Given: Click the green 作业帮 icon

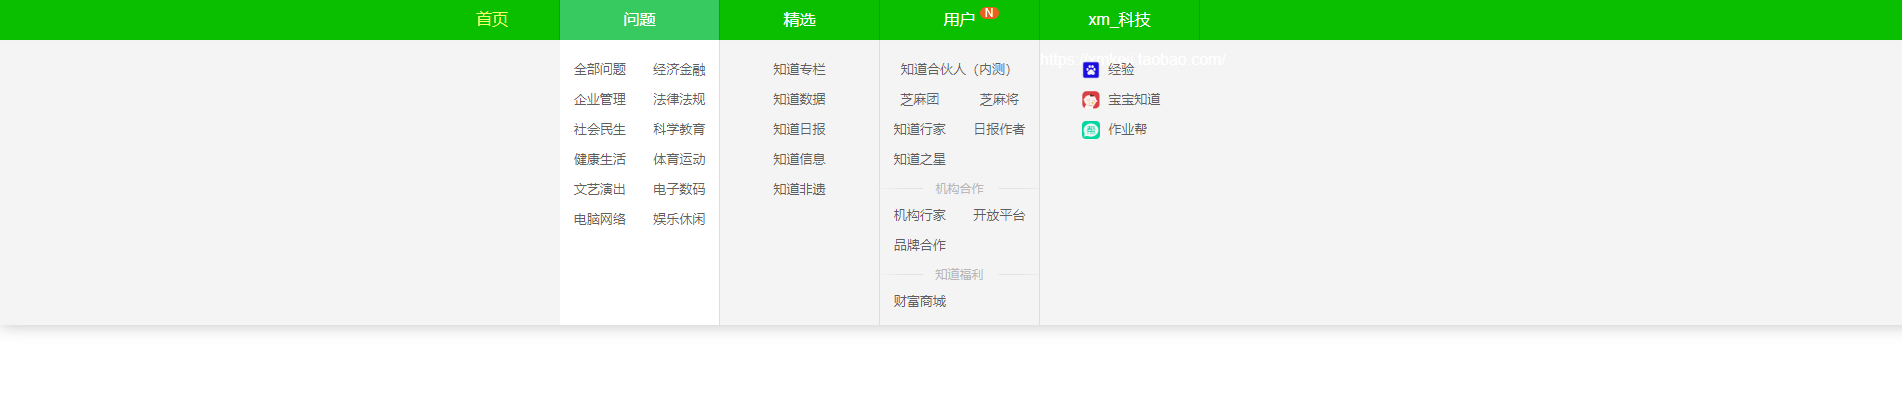Looking at the screenshot, I should 1091,130.
